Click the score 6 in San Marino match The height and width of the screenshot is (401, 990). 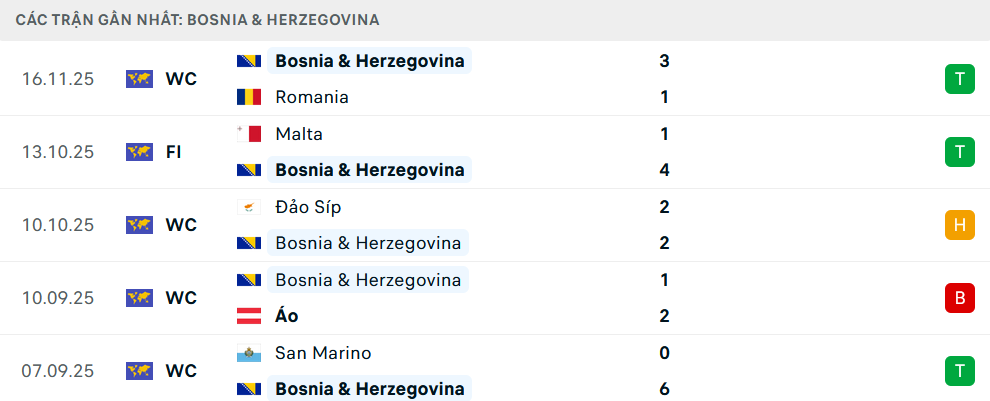[664, 389]
